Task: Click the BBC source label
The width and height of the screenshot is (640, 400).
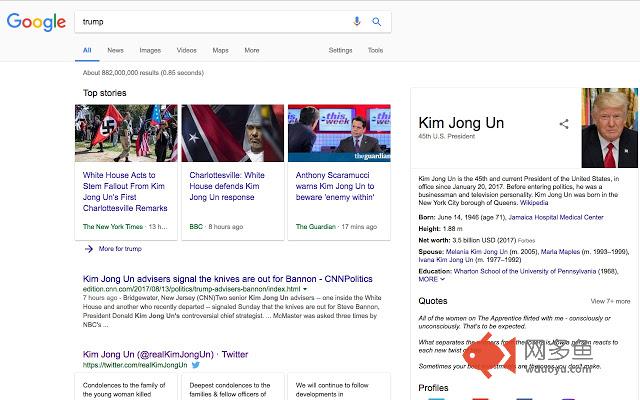Action: (x=196, y=227)
